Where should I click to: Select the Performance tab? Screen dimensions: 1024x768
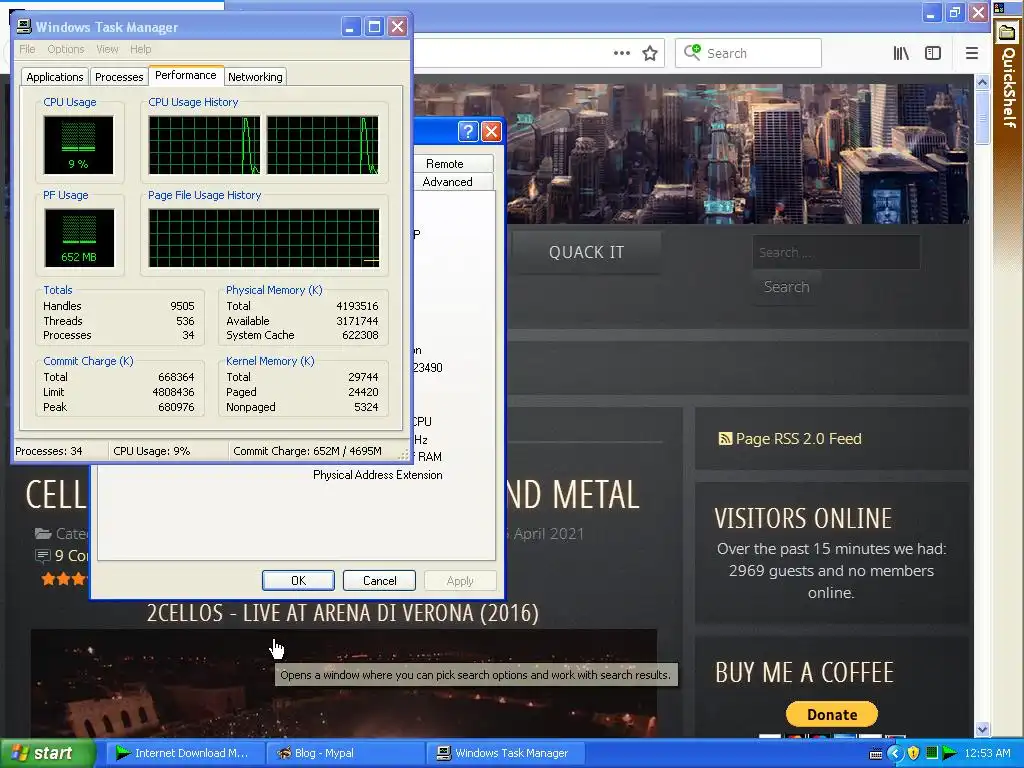185,75
